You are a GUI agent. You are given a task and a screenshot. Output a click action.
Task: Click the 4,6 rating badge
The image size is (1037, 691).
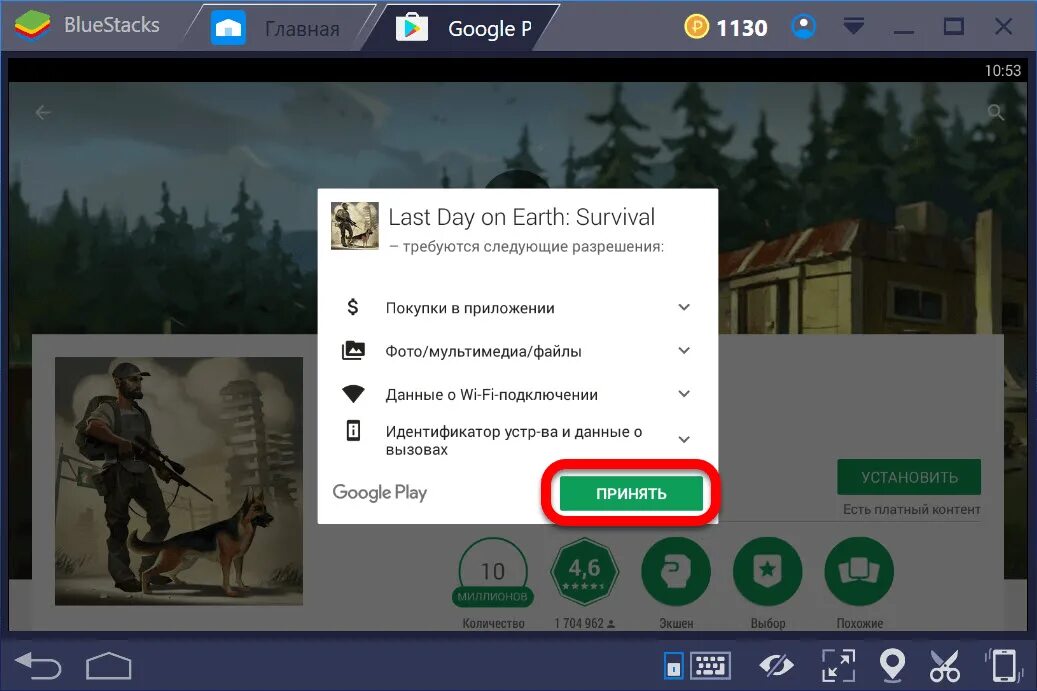(x=584, y=572)
